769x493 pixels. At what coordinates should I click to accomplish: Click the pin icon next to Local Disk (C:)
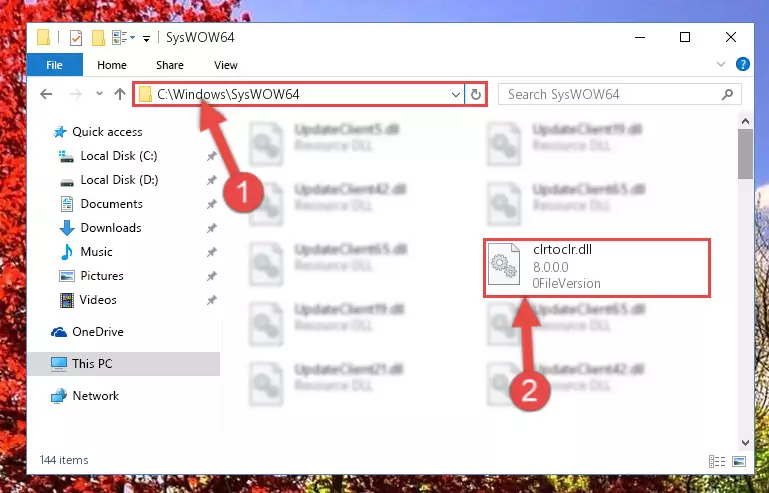pyautogui.click(x=211, y=156)
